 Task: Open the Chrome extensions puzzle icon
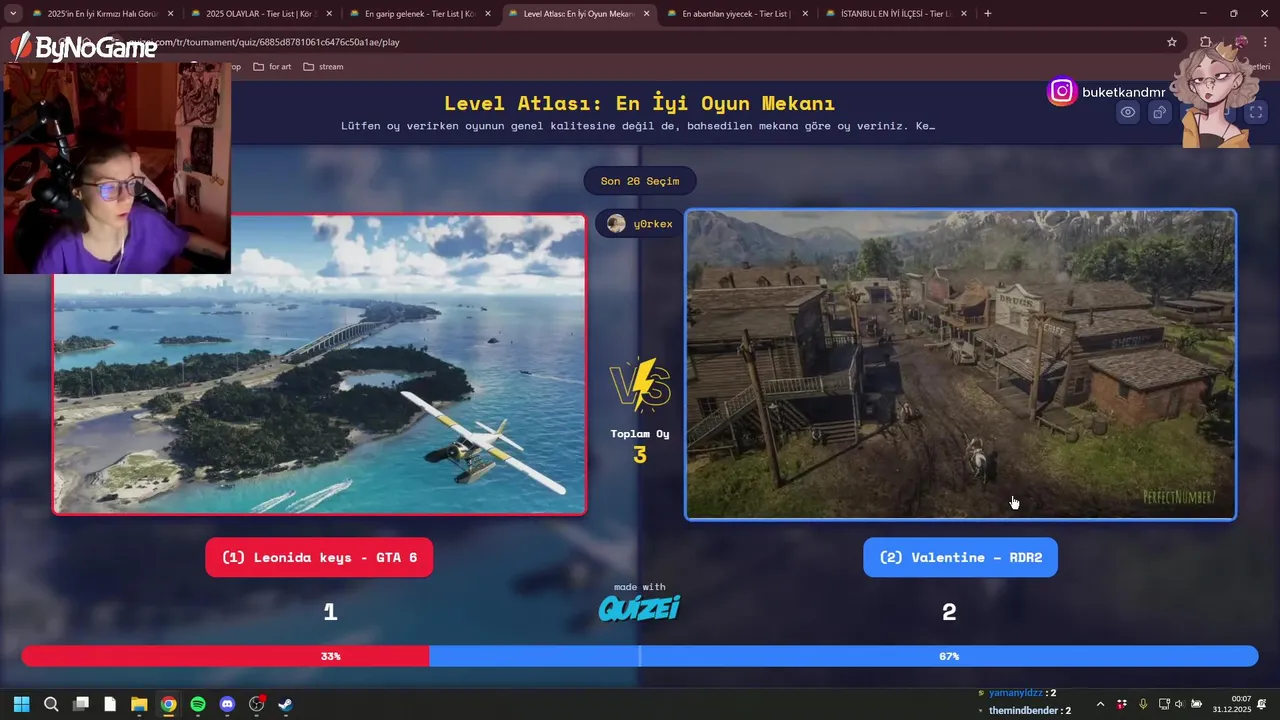pyautogui.click(x=1205, y=42)
